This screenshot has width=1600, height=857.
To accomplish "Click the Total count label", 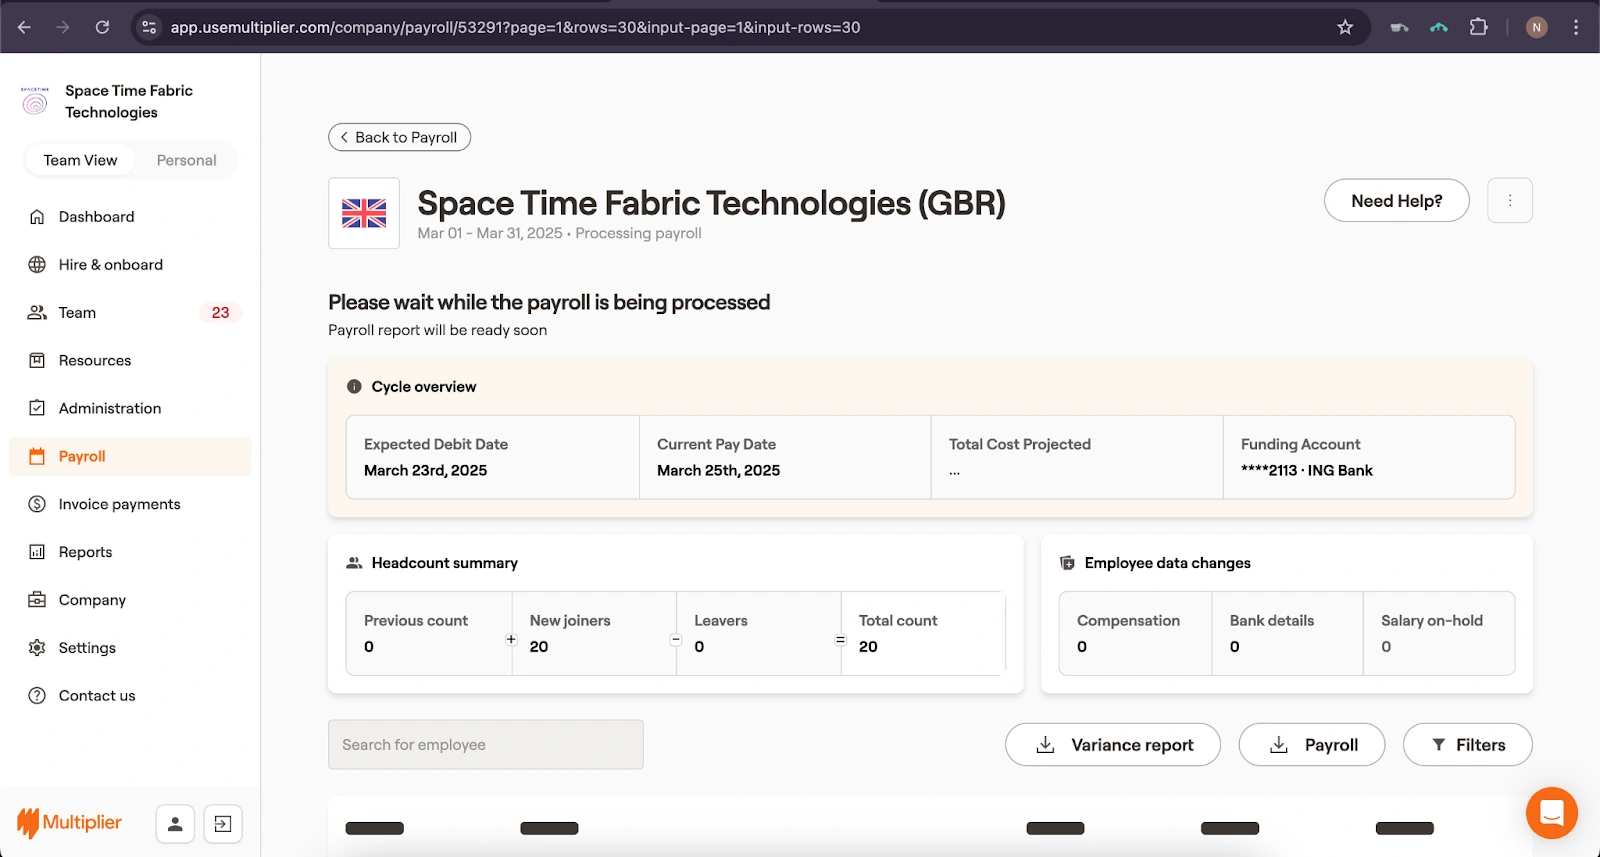I will [898, 620].
